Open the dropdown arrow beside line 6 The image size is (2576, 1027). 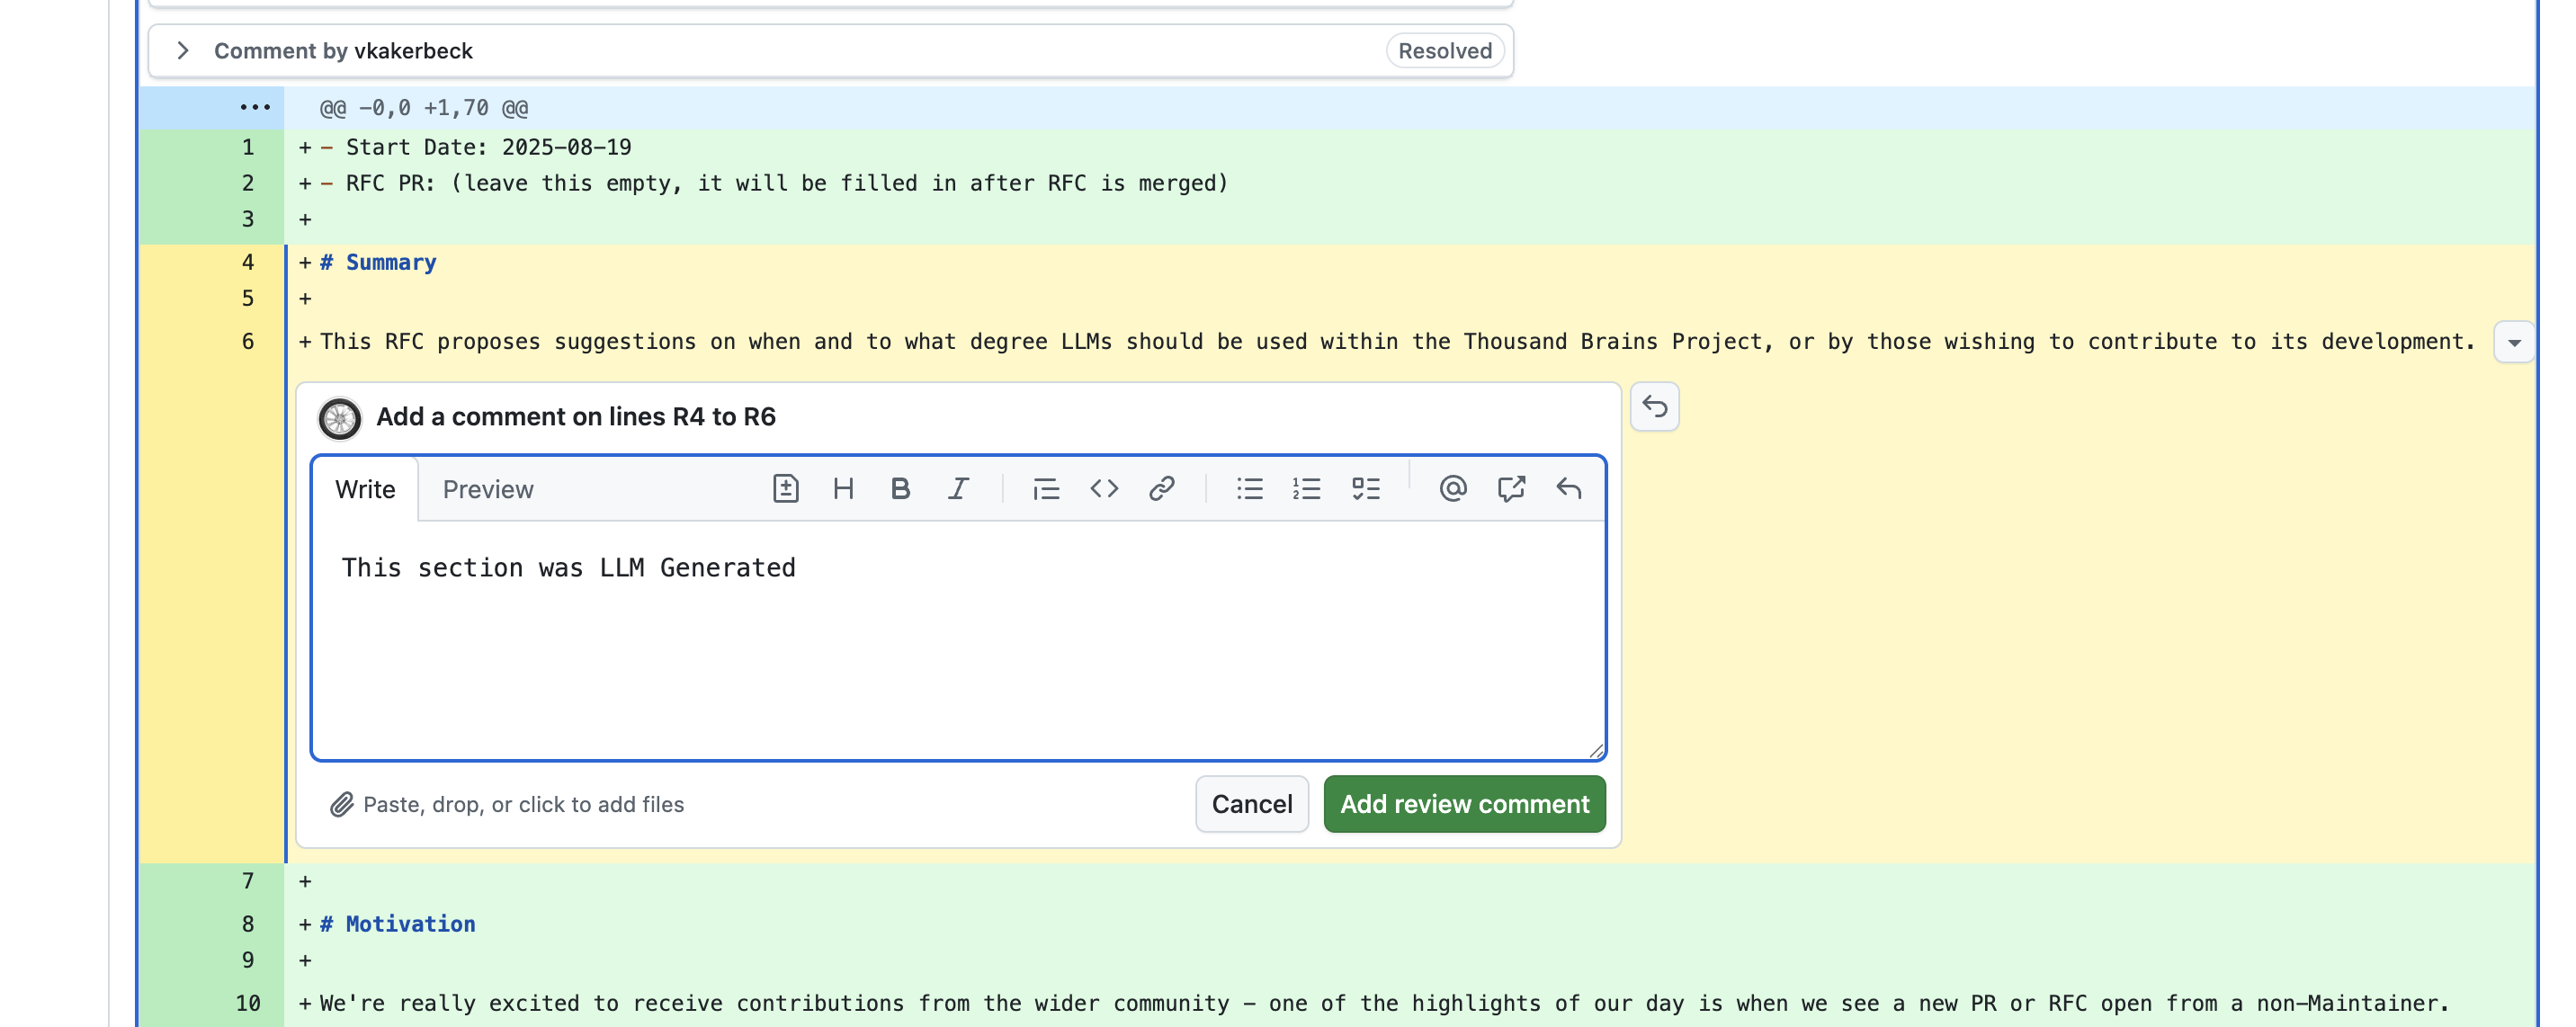[2513, 343]
